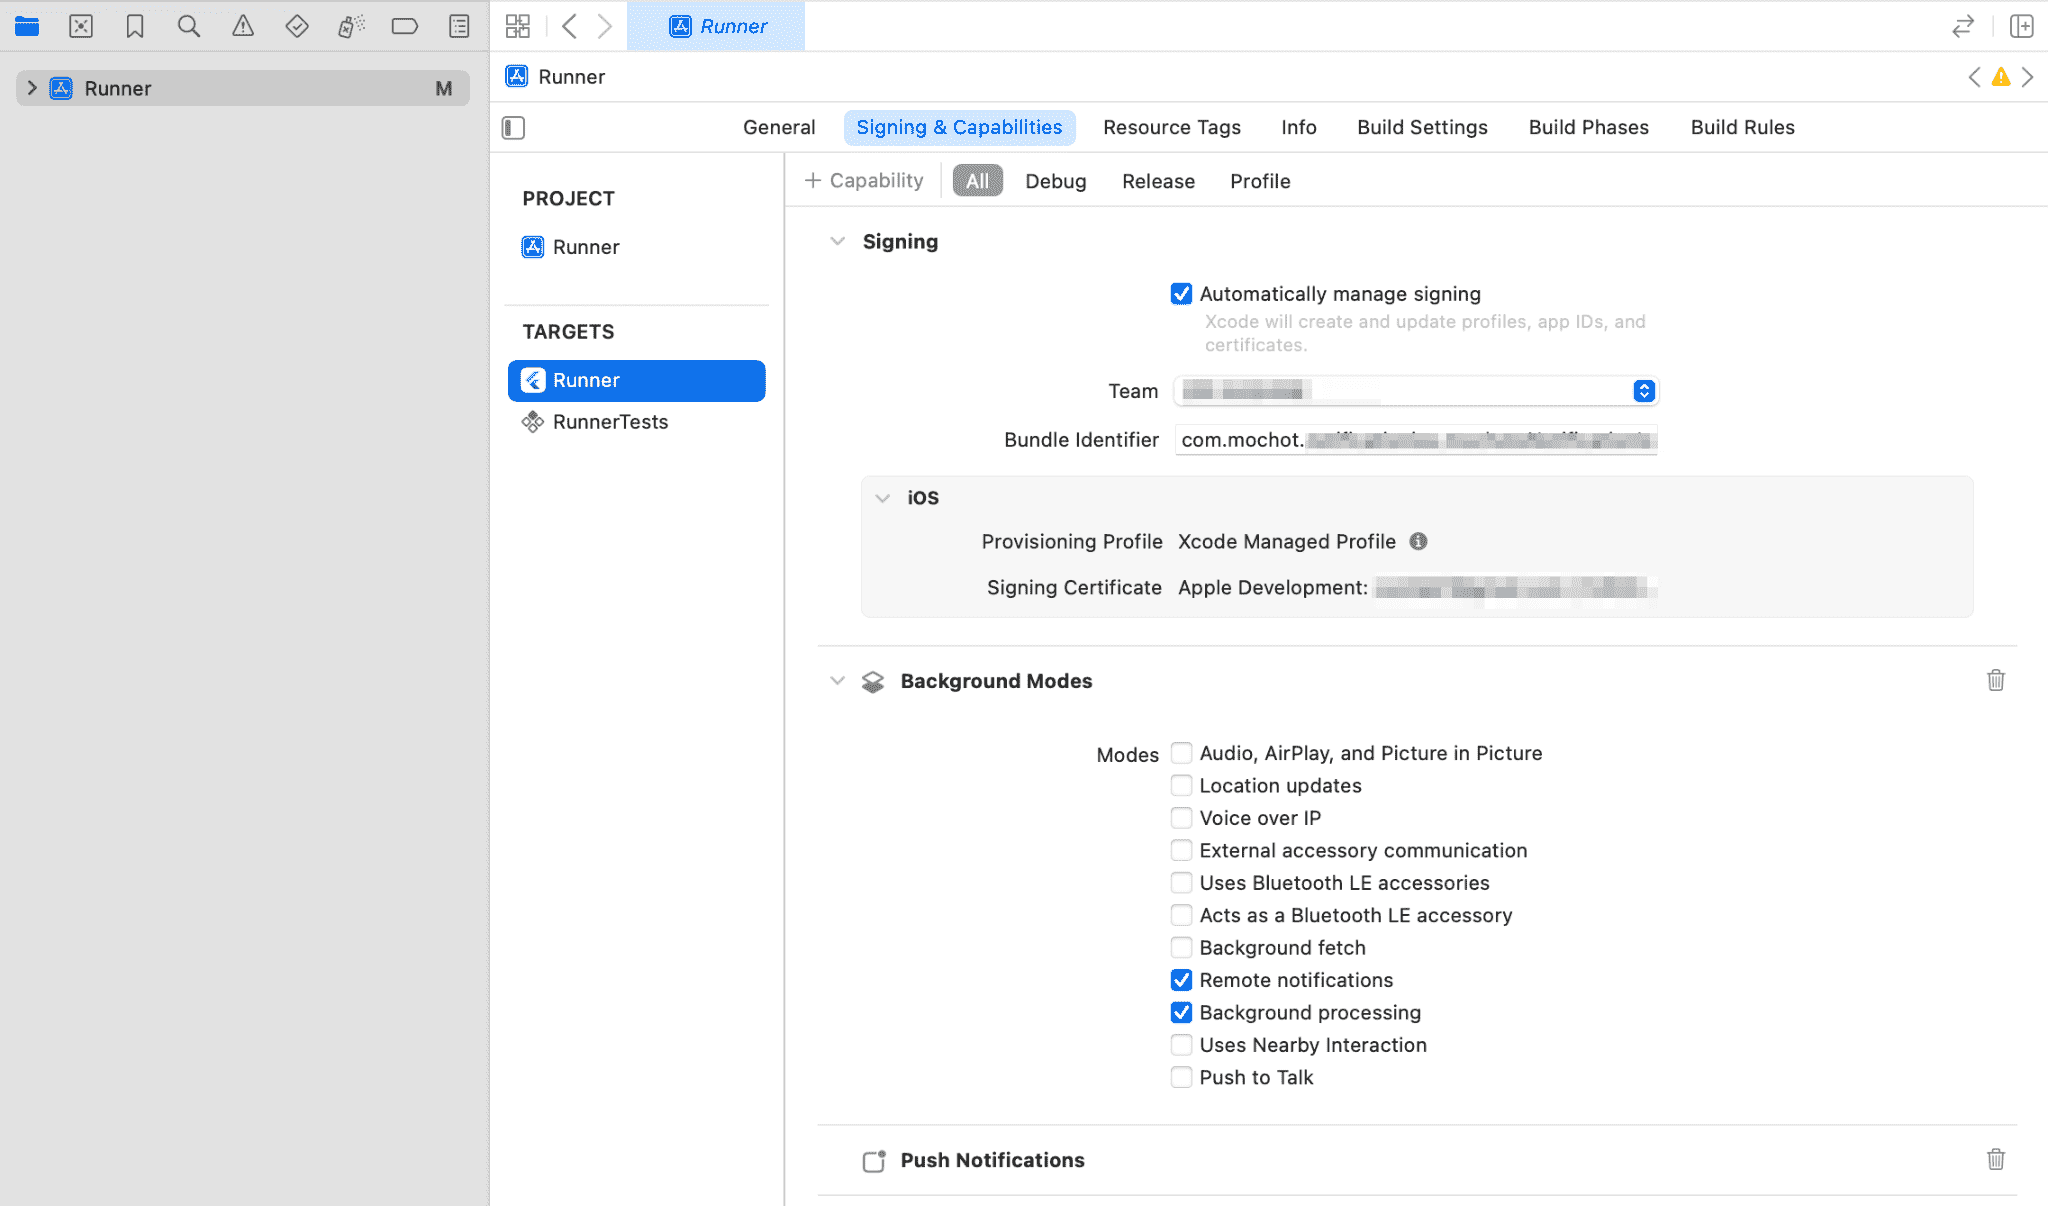The height and width of the screenshot is (1206, 2048).
Task: Edit the Bundle Identifier field
Action: (x=1416, y=440)
